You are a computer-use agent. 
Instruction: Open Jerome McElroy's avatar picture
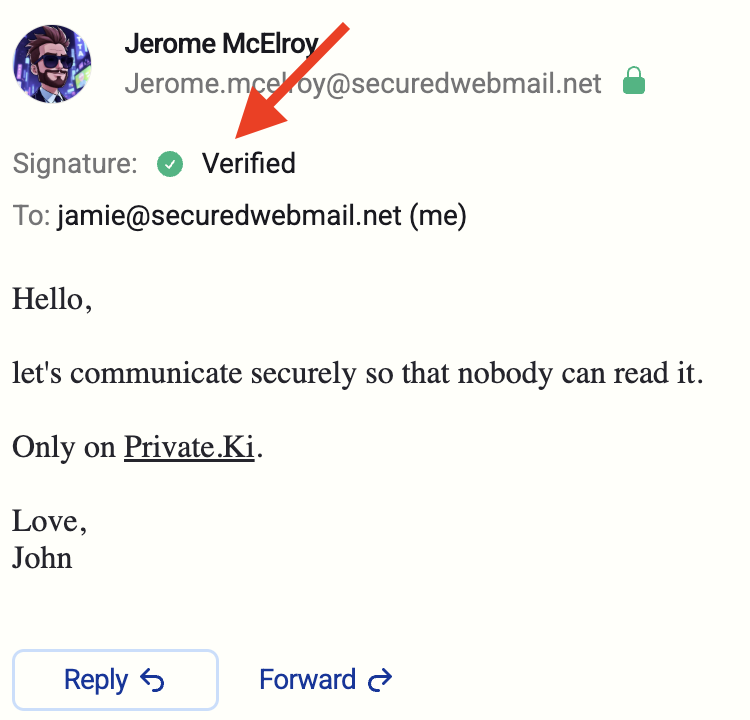[x=52, y=64]
